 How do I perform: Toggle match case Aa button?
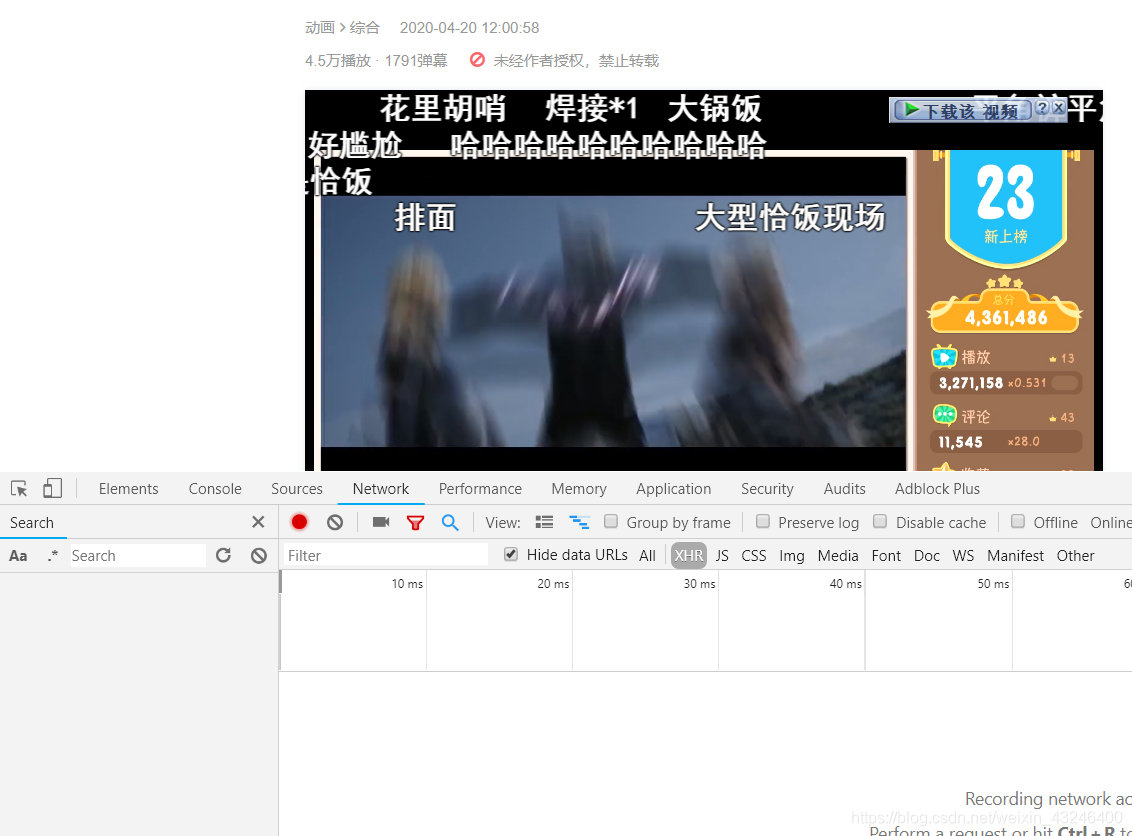point(18,556)
